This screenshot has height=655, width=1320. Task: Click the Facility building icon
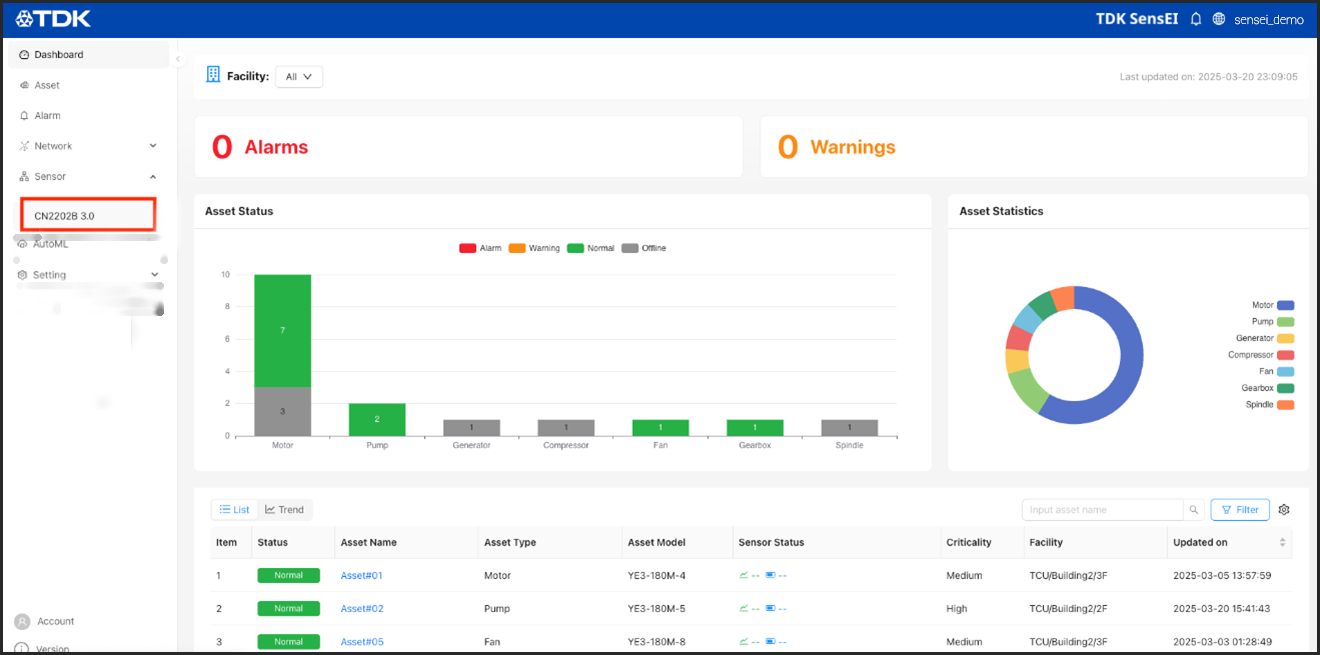pos(213,75)
